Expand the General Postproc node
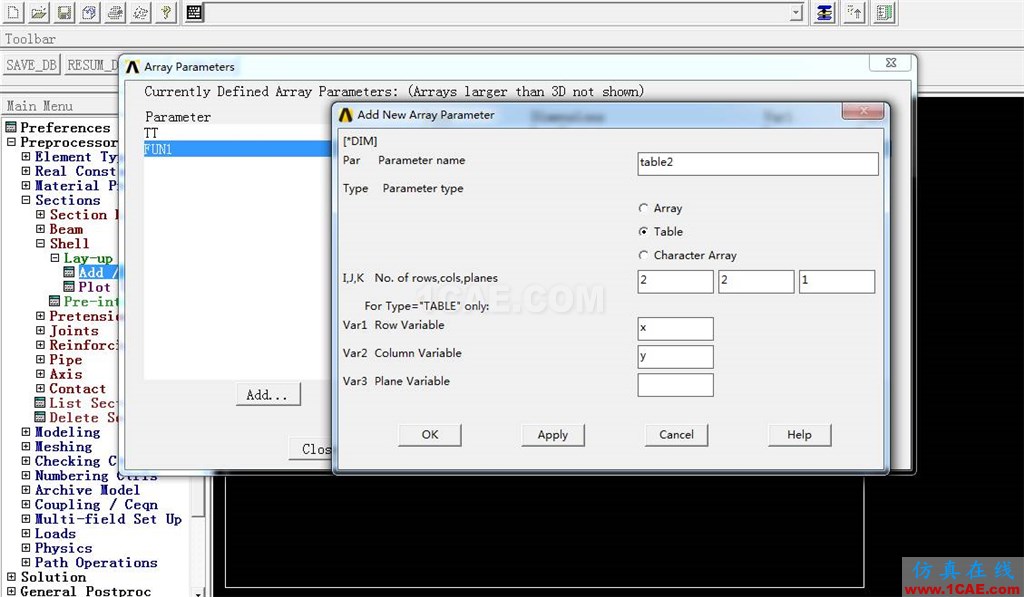The height and width of the screenshot is (597, 1024). coord(11,590)
